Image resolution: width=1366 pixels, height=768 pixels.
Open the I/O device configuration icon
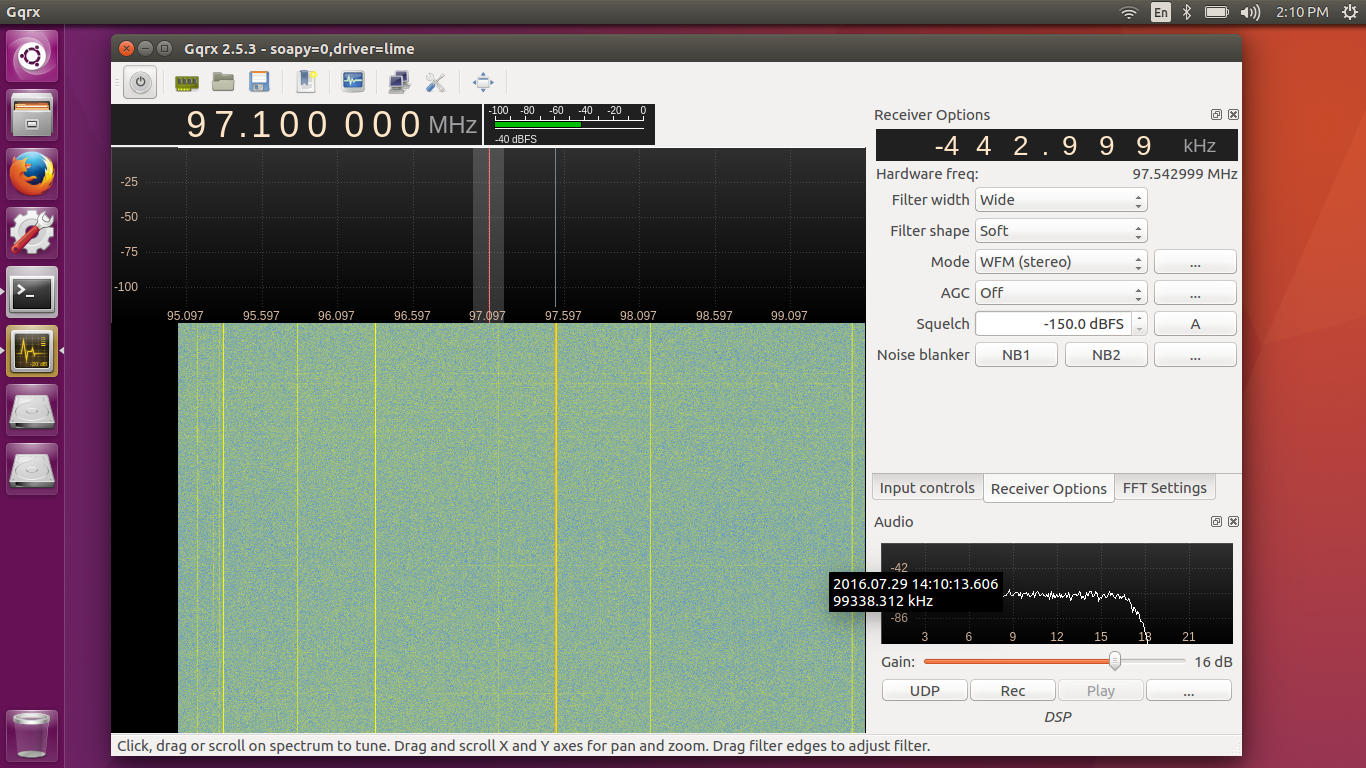187,82
